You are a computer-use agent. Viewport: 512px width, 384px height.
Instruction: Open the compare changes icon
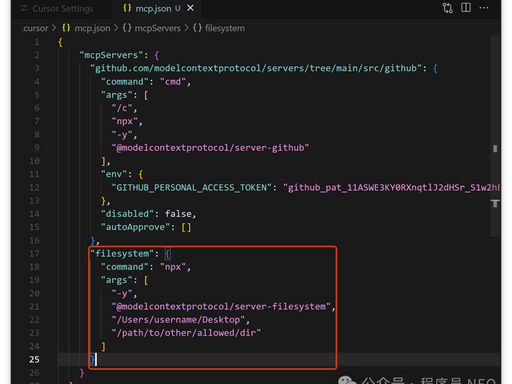coord(447,8)
